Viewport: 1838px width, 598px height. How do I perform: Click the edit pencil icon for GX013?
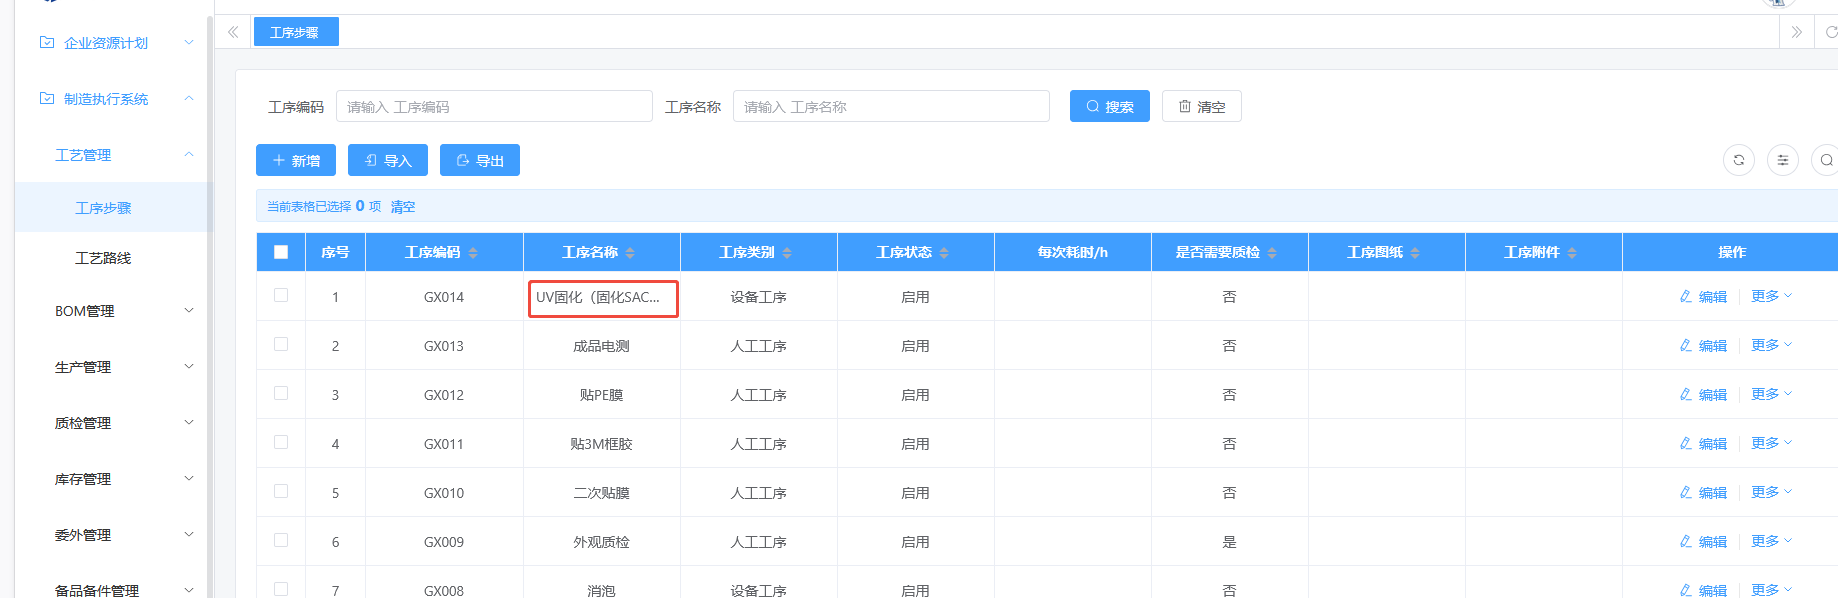coord(1686,345)
